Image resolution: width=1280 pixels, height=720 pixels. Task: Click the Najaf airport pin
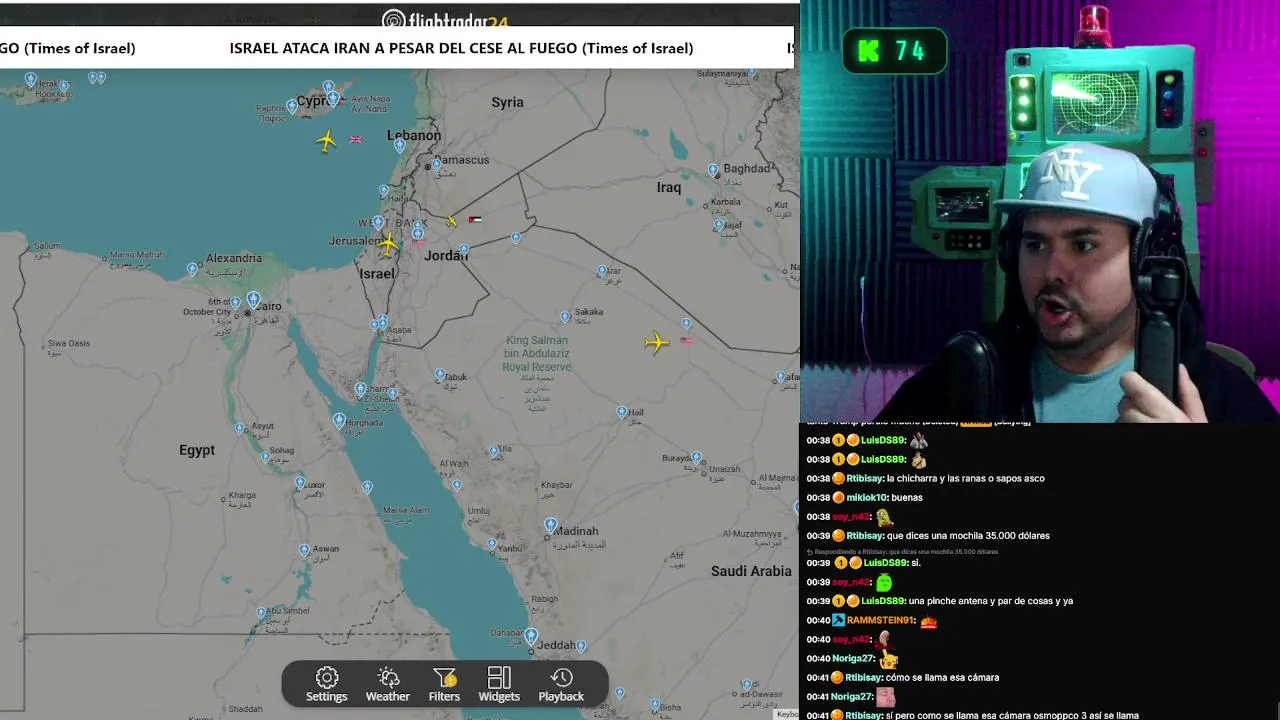click(x=718, y=226)
